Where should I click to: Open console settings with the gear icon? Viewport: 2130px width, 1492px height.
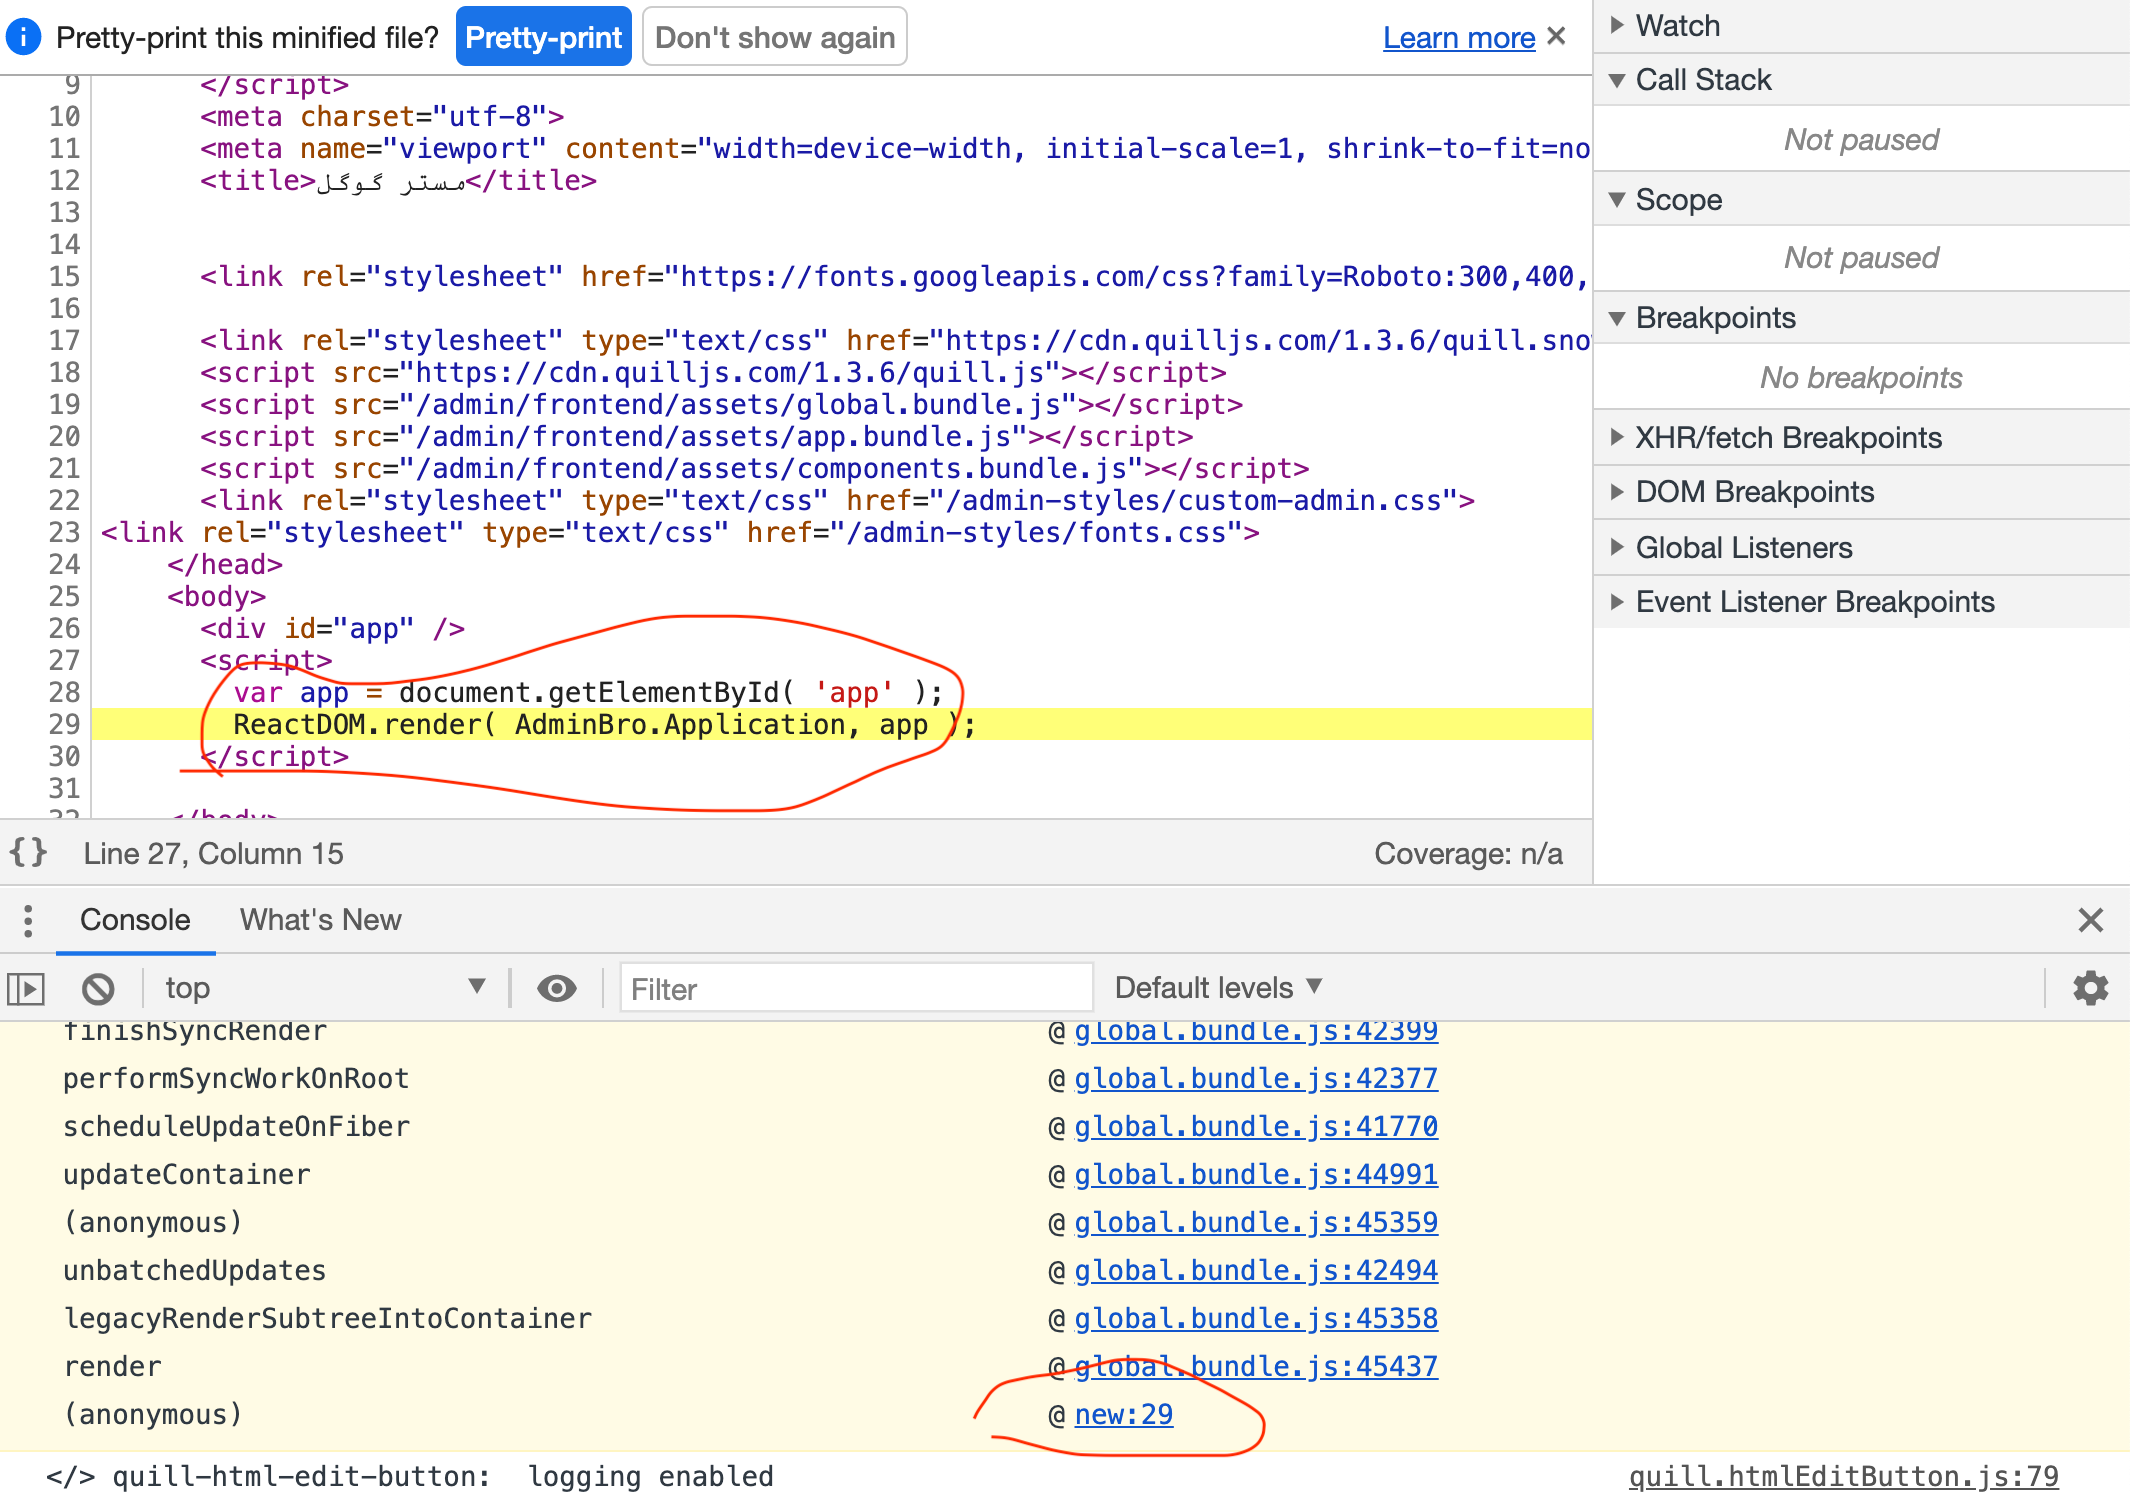click(x=2090, y=988)
